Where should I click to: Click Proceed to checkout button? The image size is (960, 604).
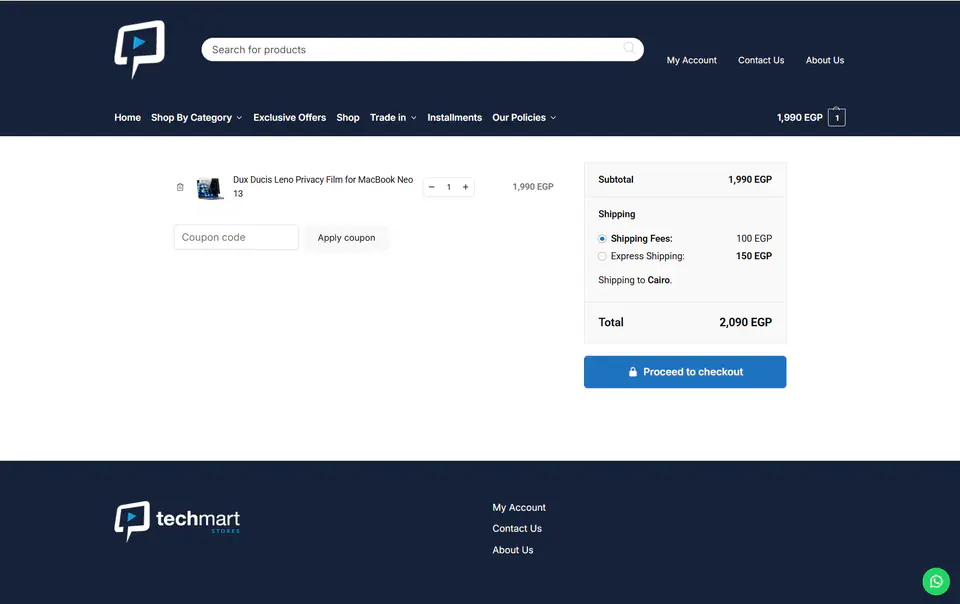684,372
